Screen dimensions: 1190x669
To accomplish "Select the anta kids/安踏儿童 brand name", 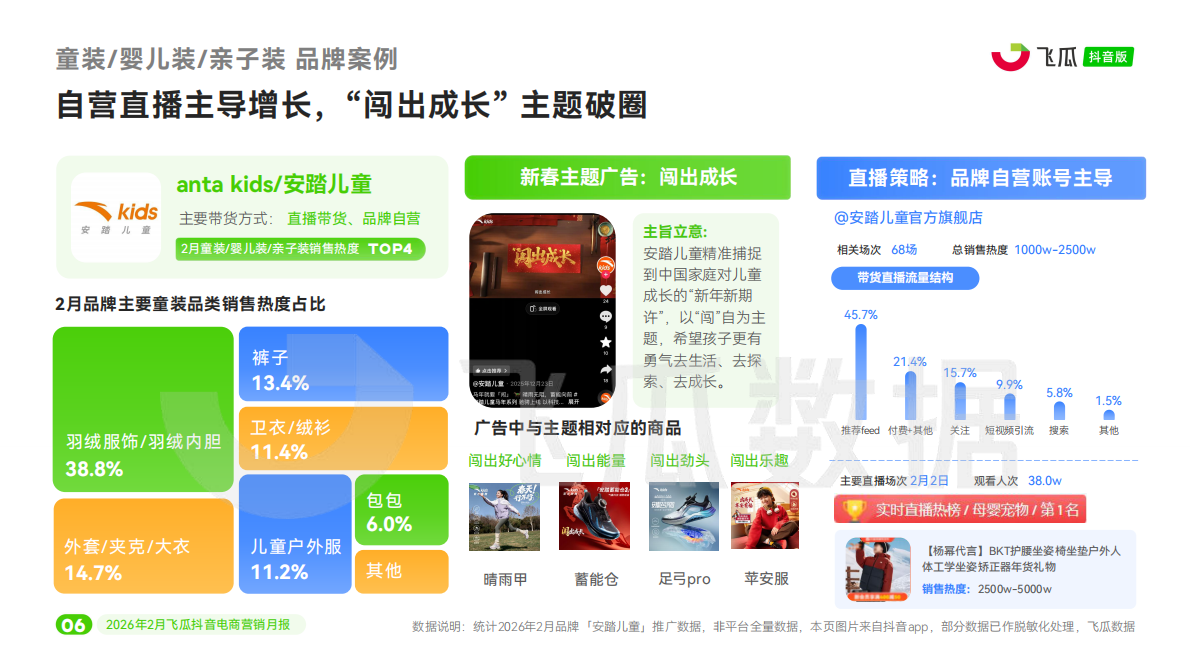I will (x=274, y=184).
